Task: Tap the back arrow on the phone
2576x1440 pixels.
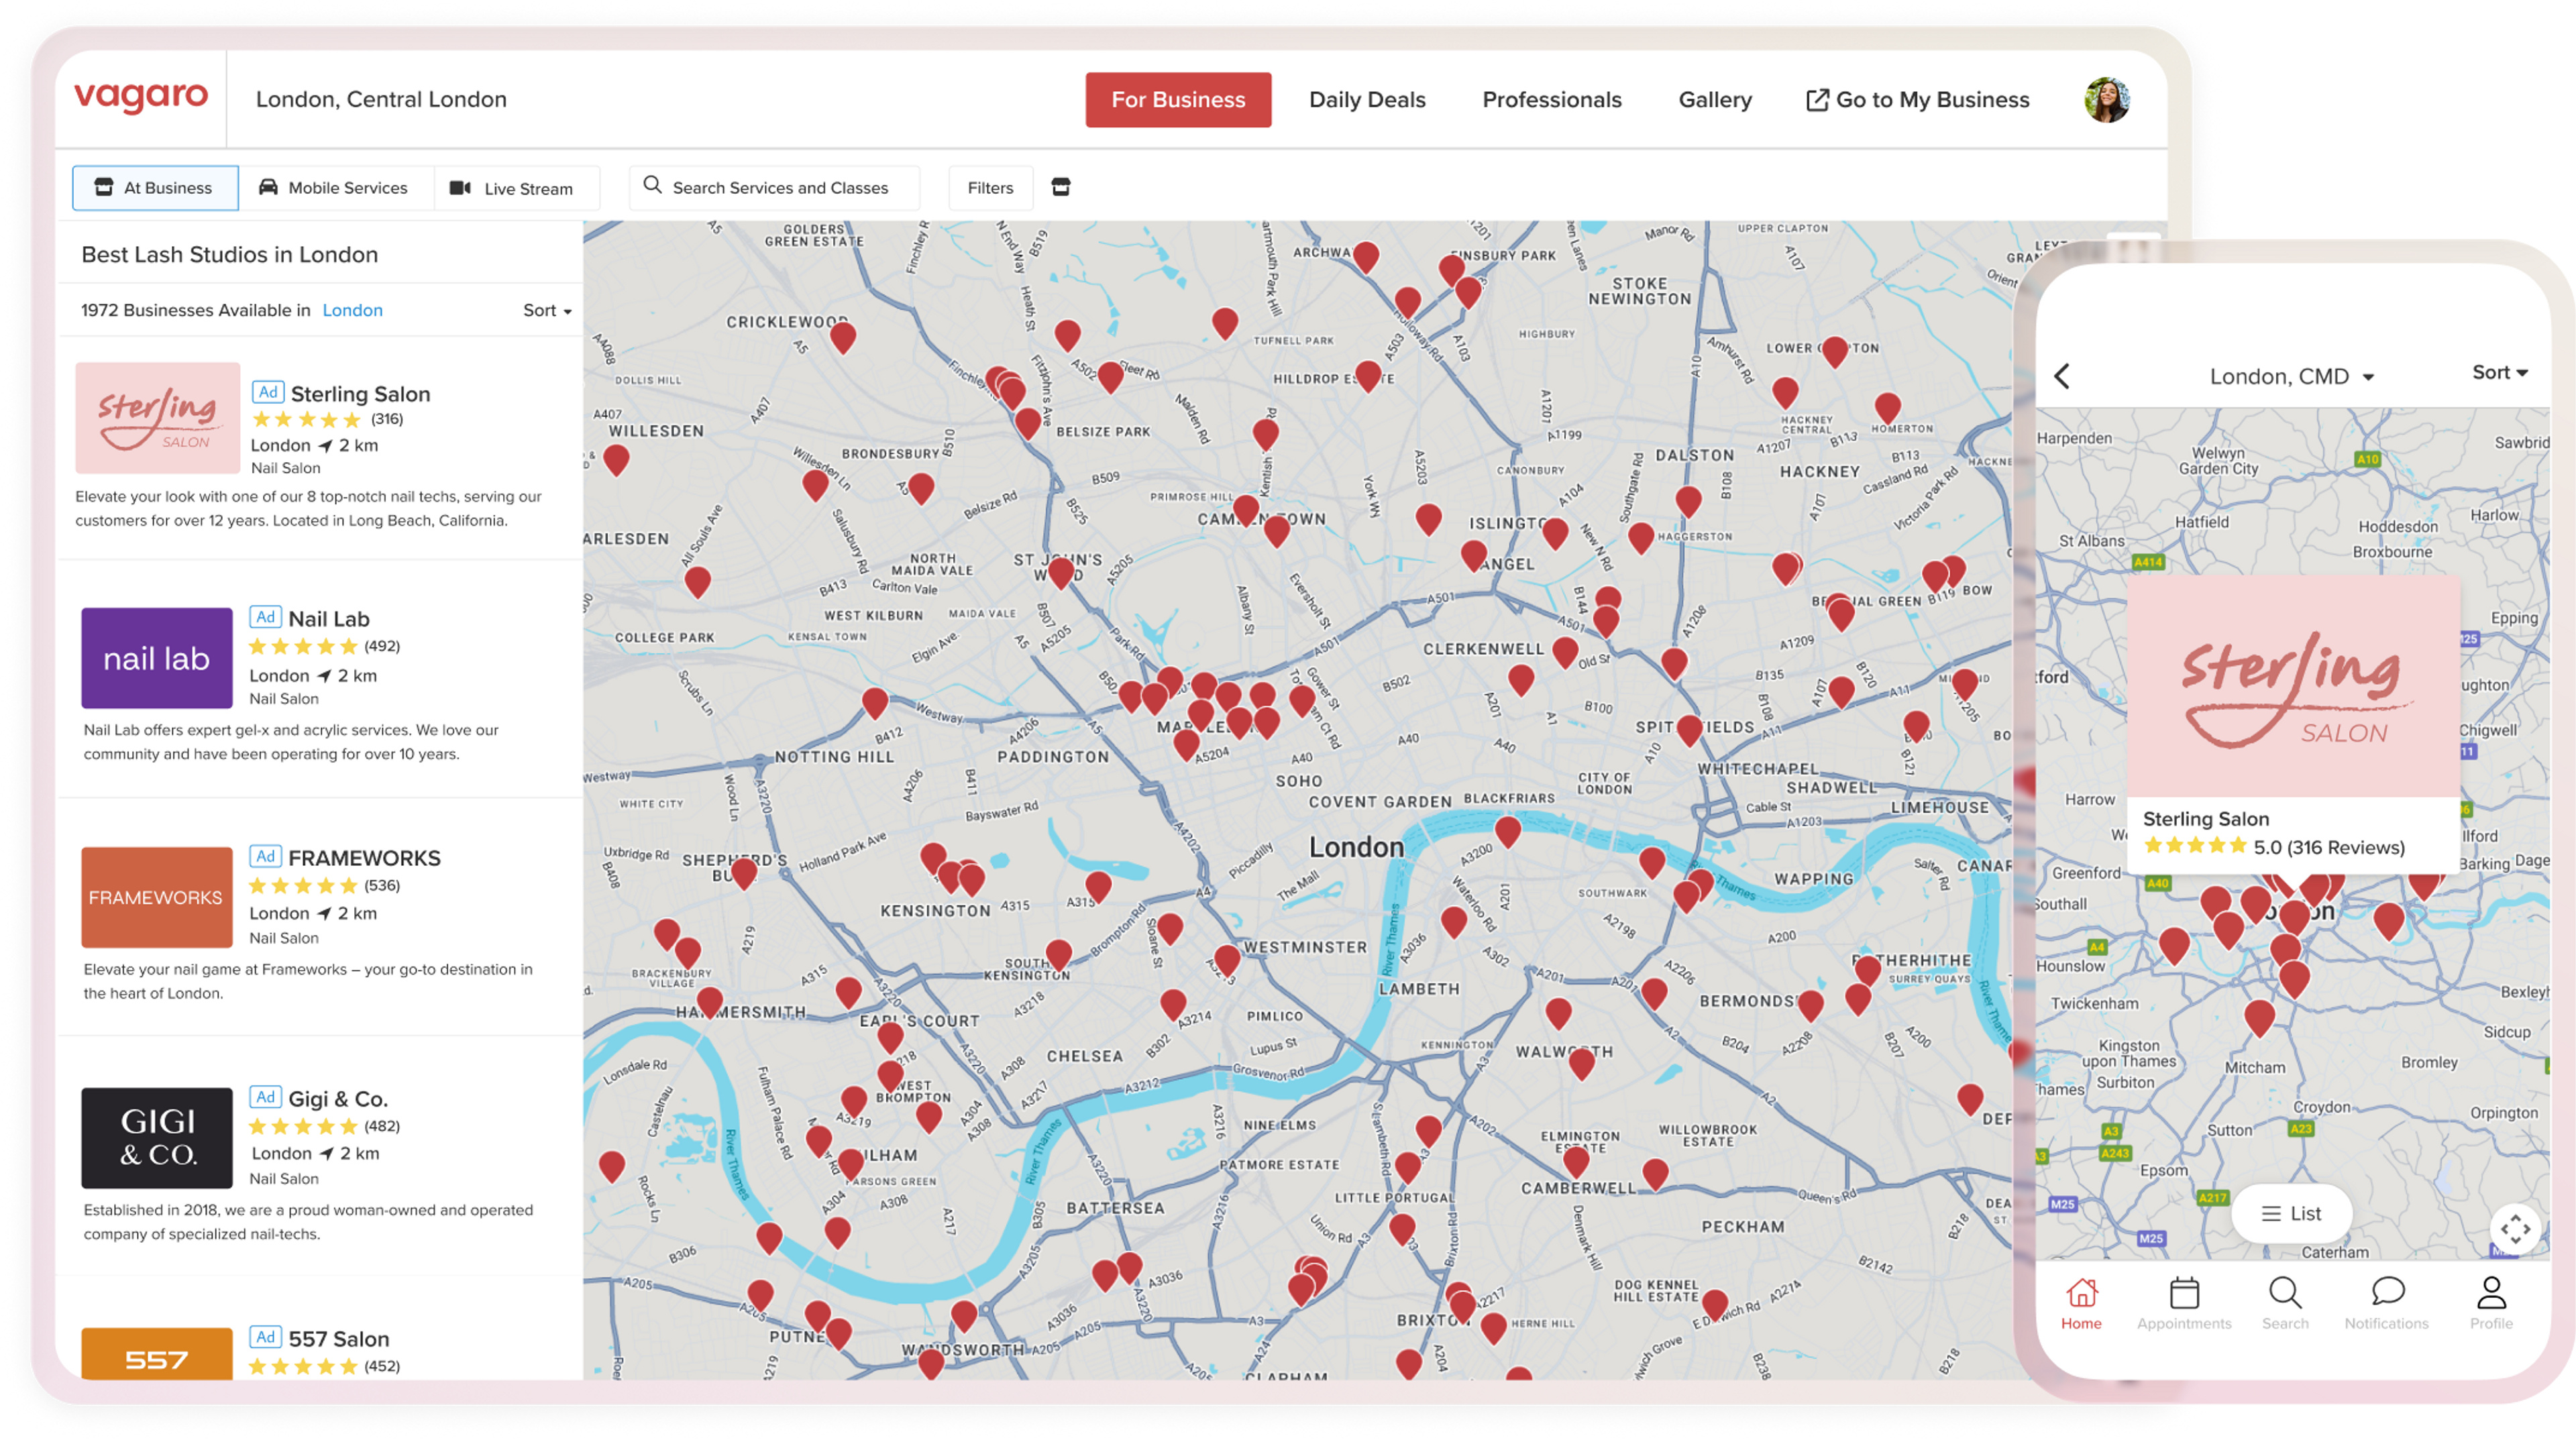Action: (2062, 376)
